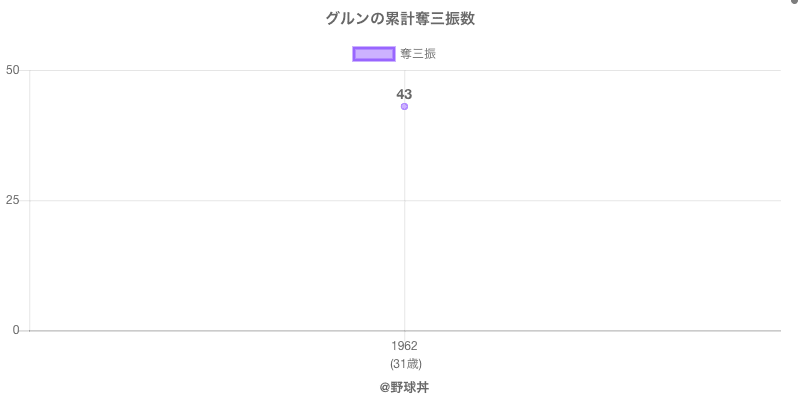Click the x-axis year label 1962
800x400 pixels.
click(x=404, y=346)
